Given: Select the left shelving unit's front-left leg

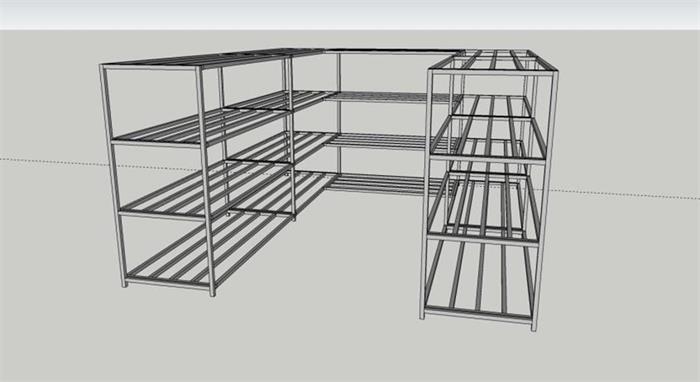Looking at the screenshot, I should click(x=113, y=176).
